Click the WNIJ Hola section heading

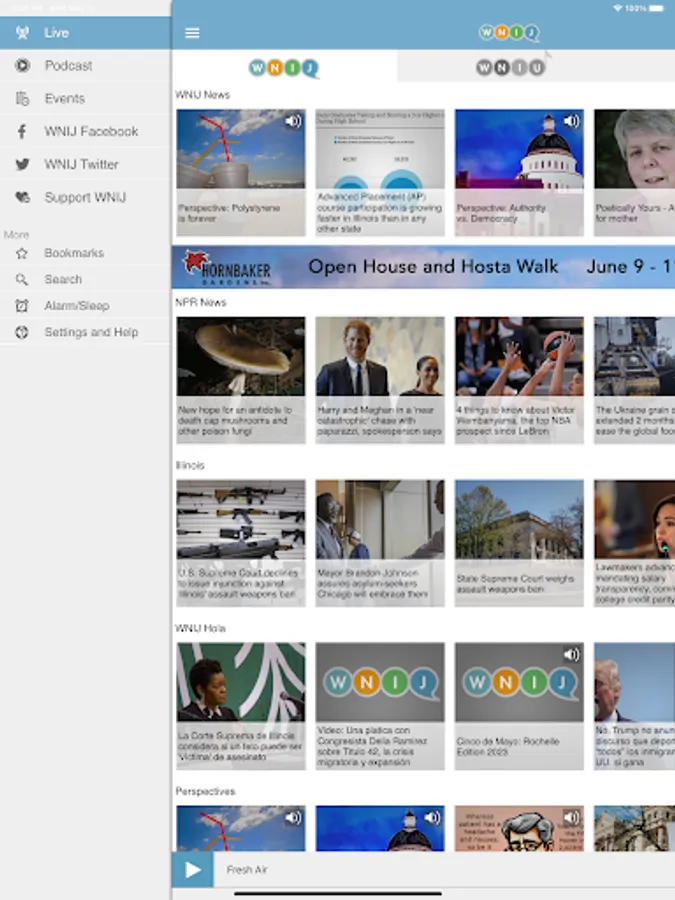(200, 629)
